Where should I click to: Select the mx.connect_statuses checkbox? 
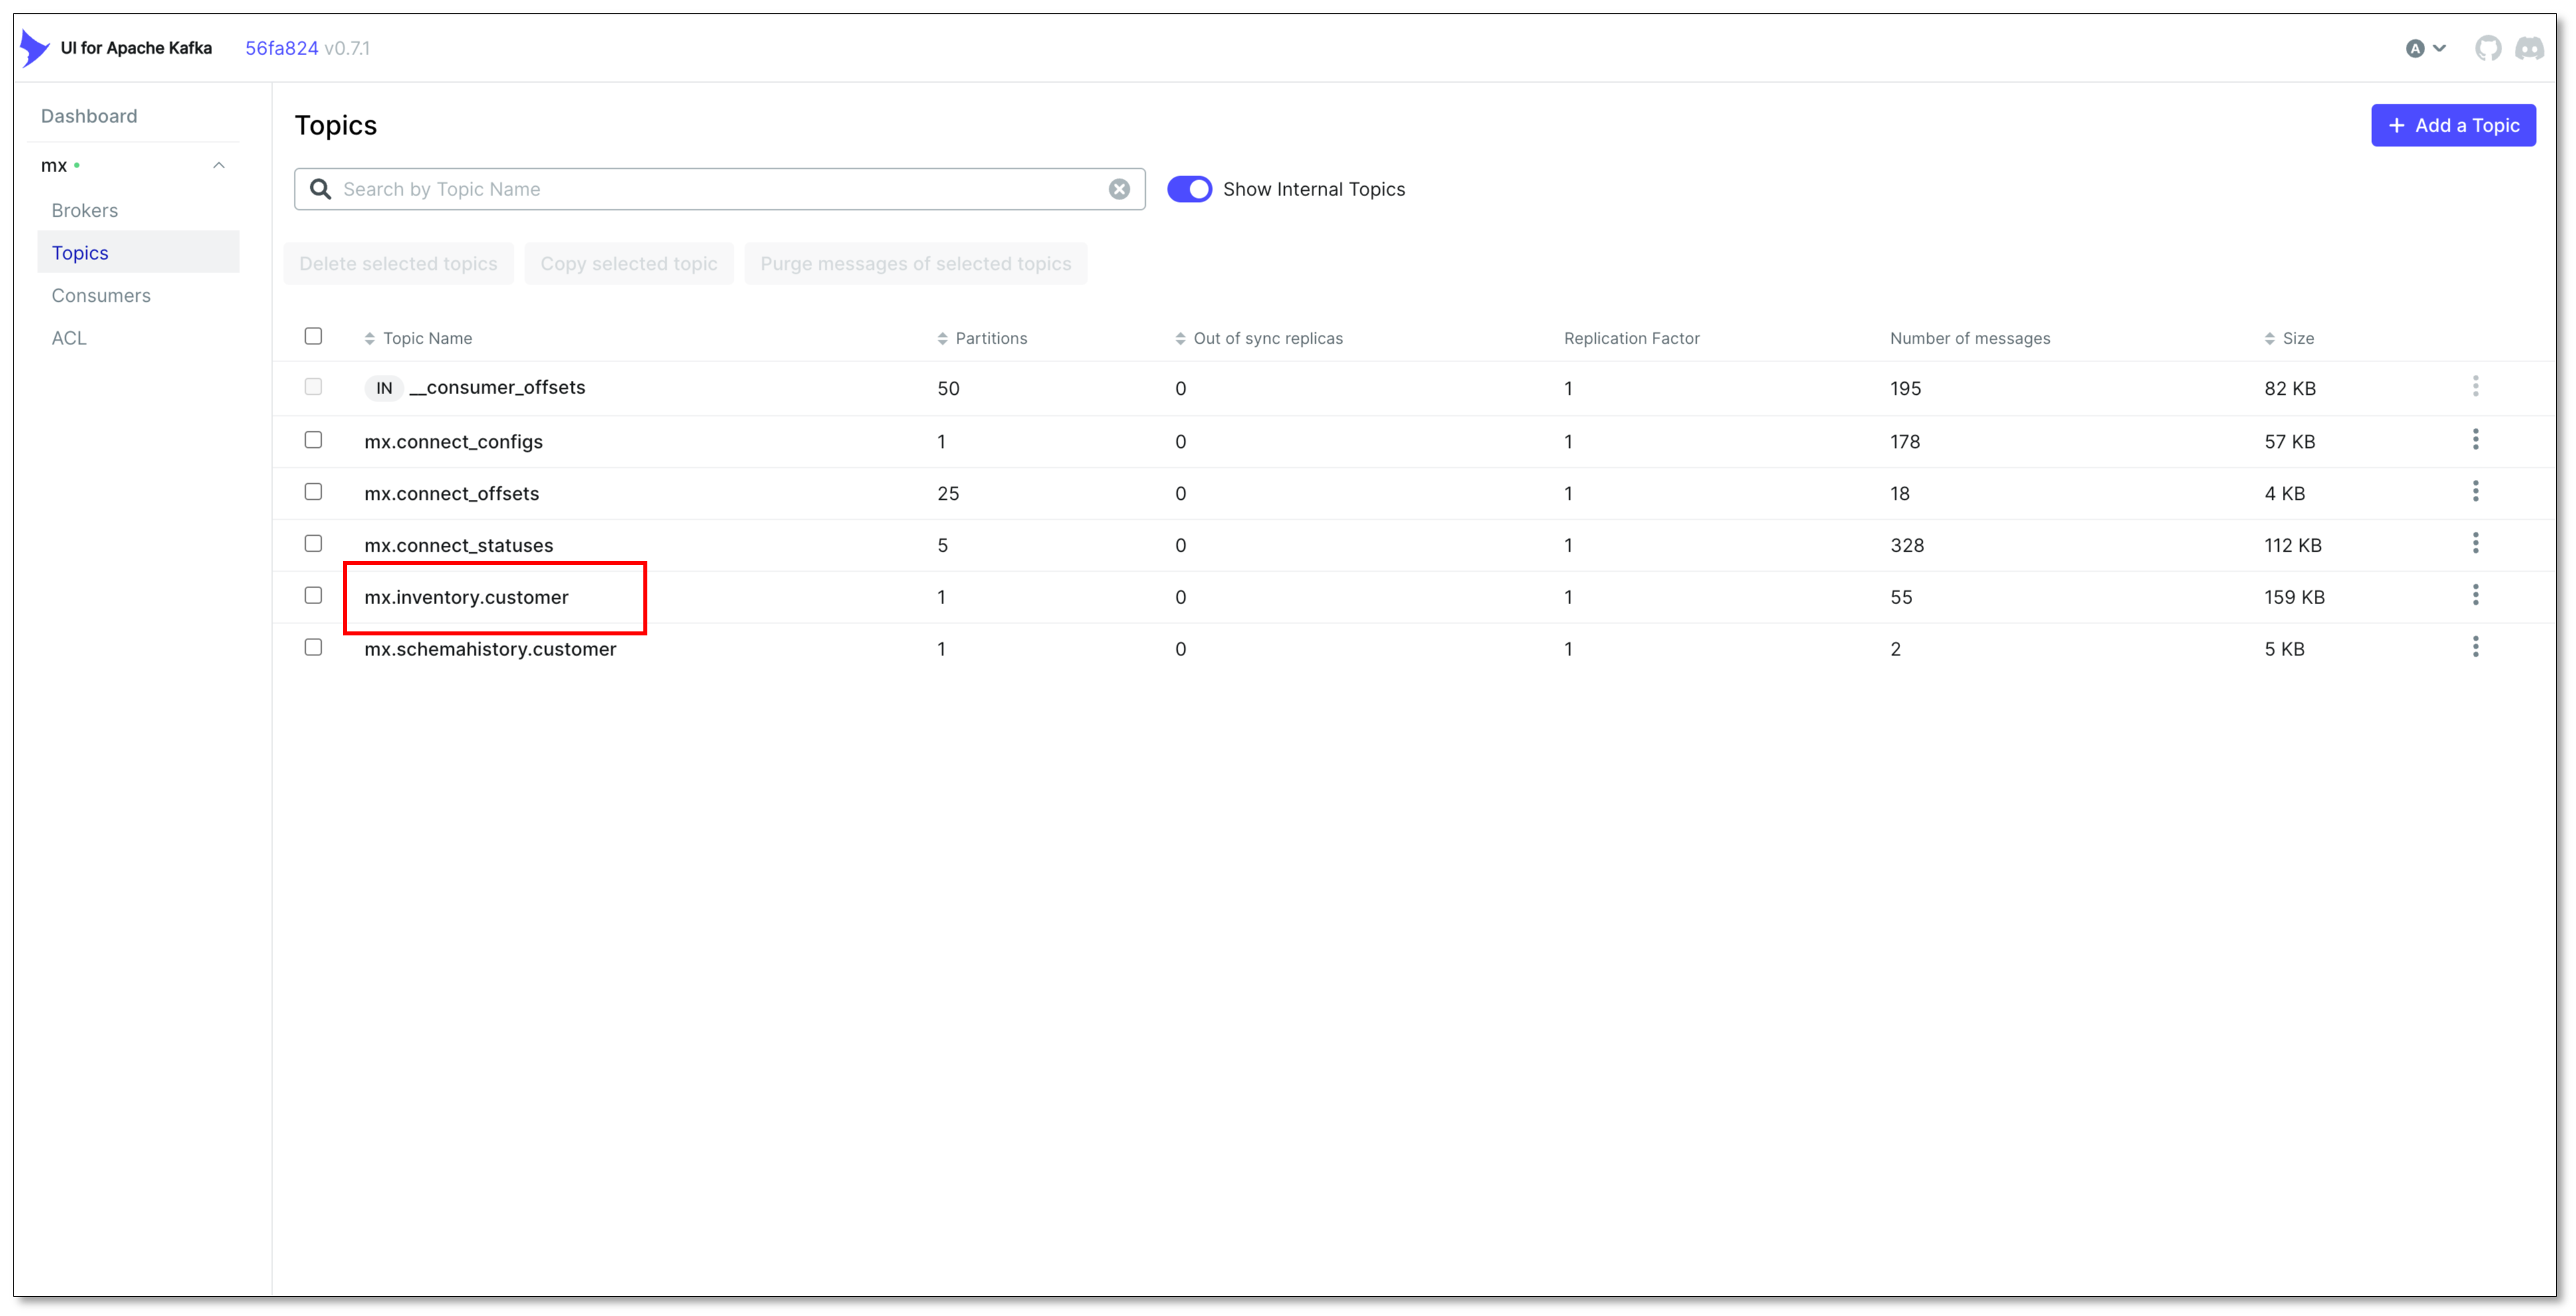pyautogui.click(x=313, y=544)
